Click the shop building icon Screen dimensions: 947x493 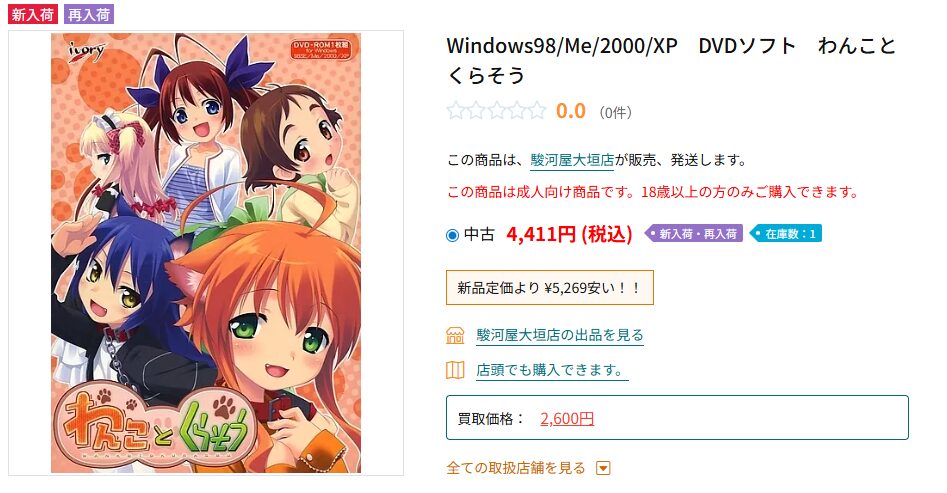pos(455,335)
